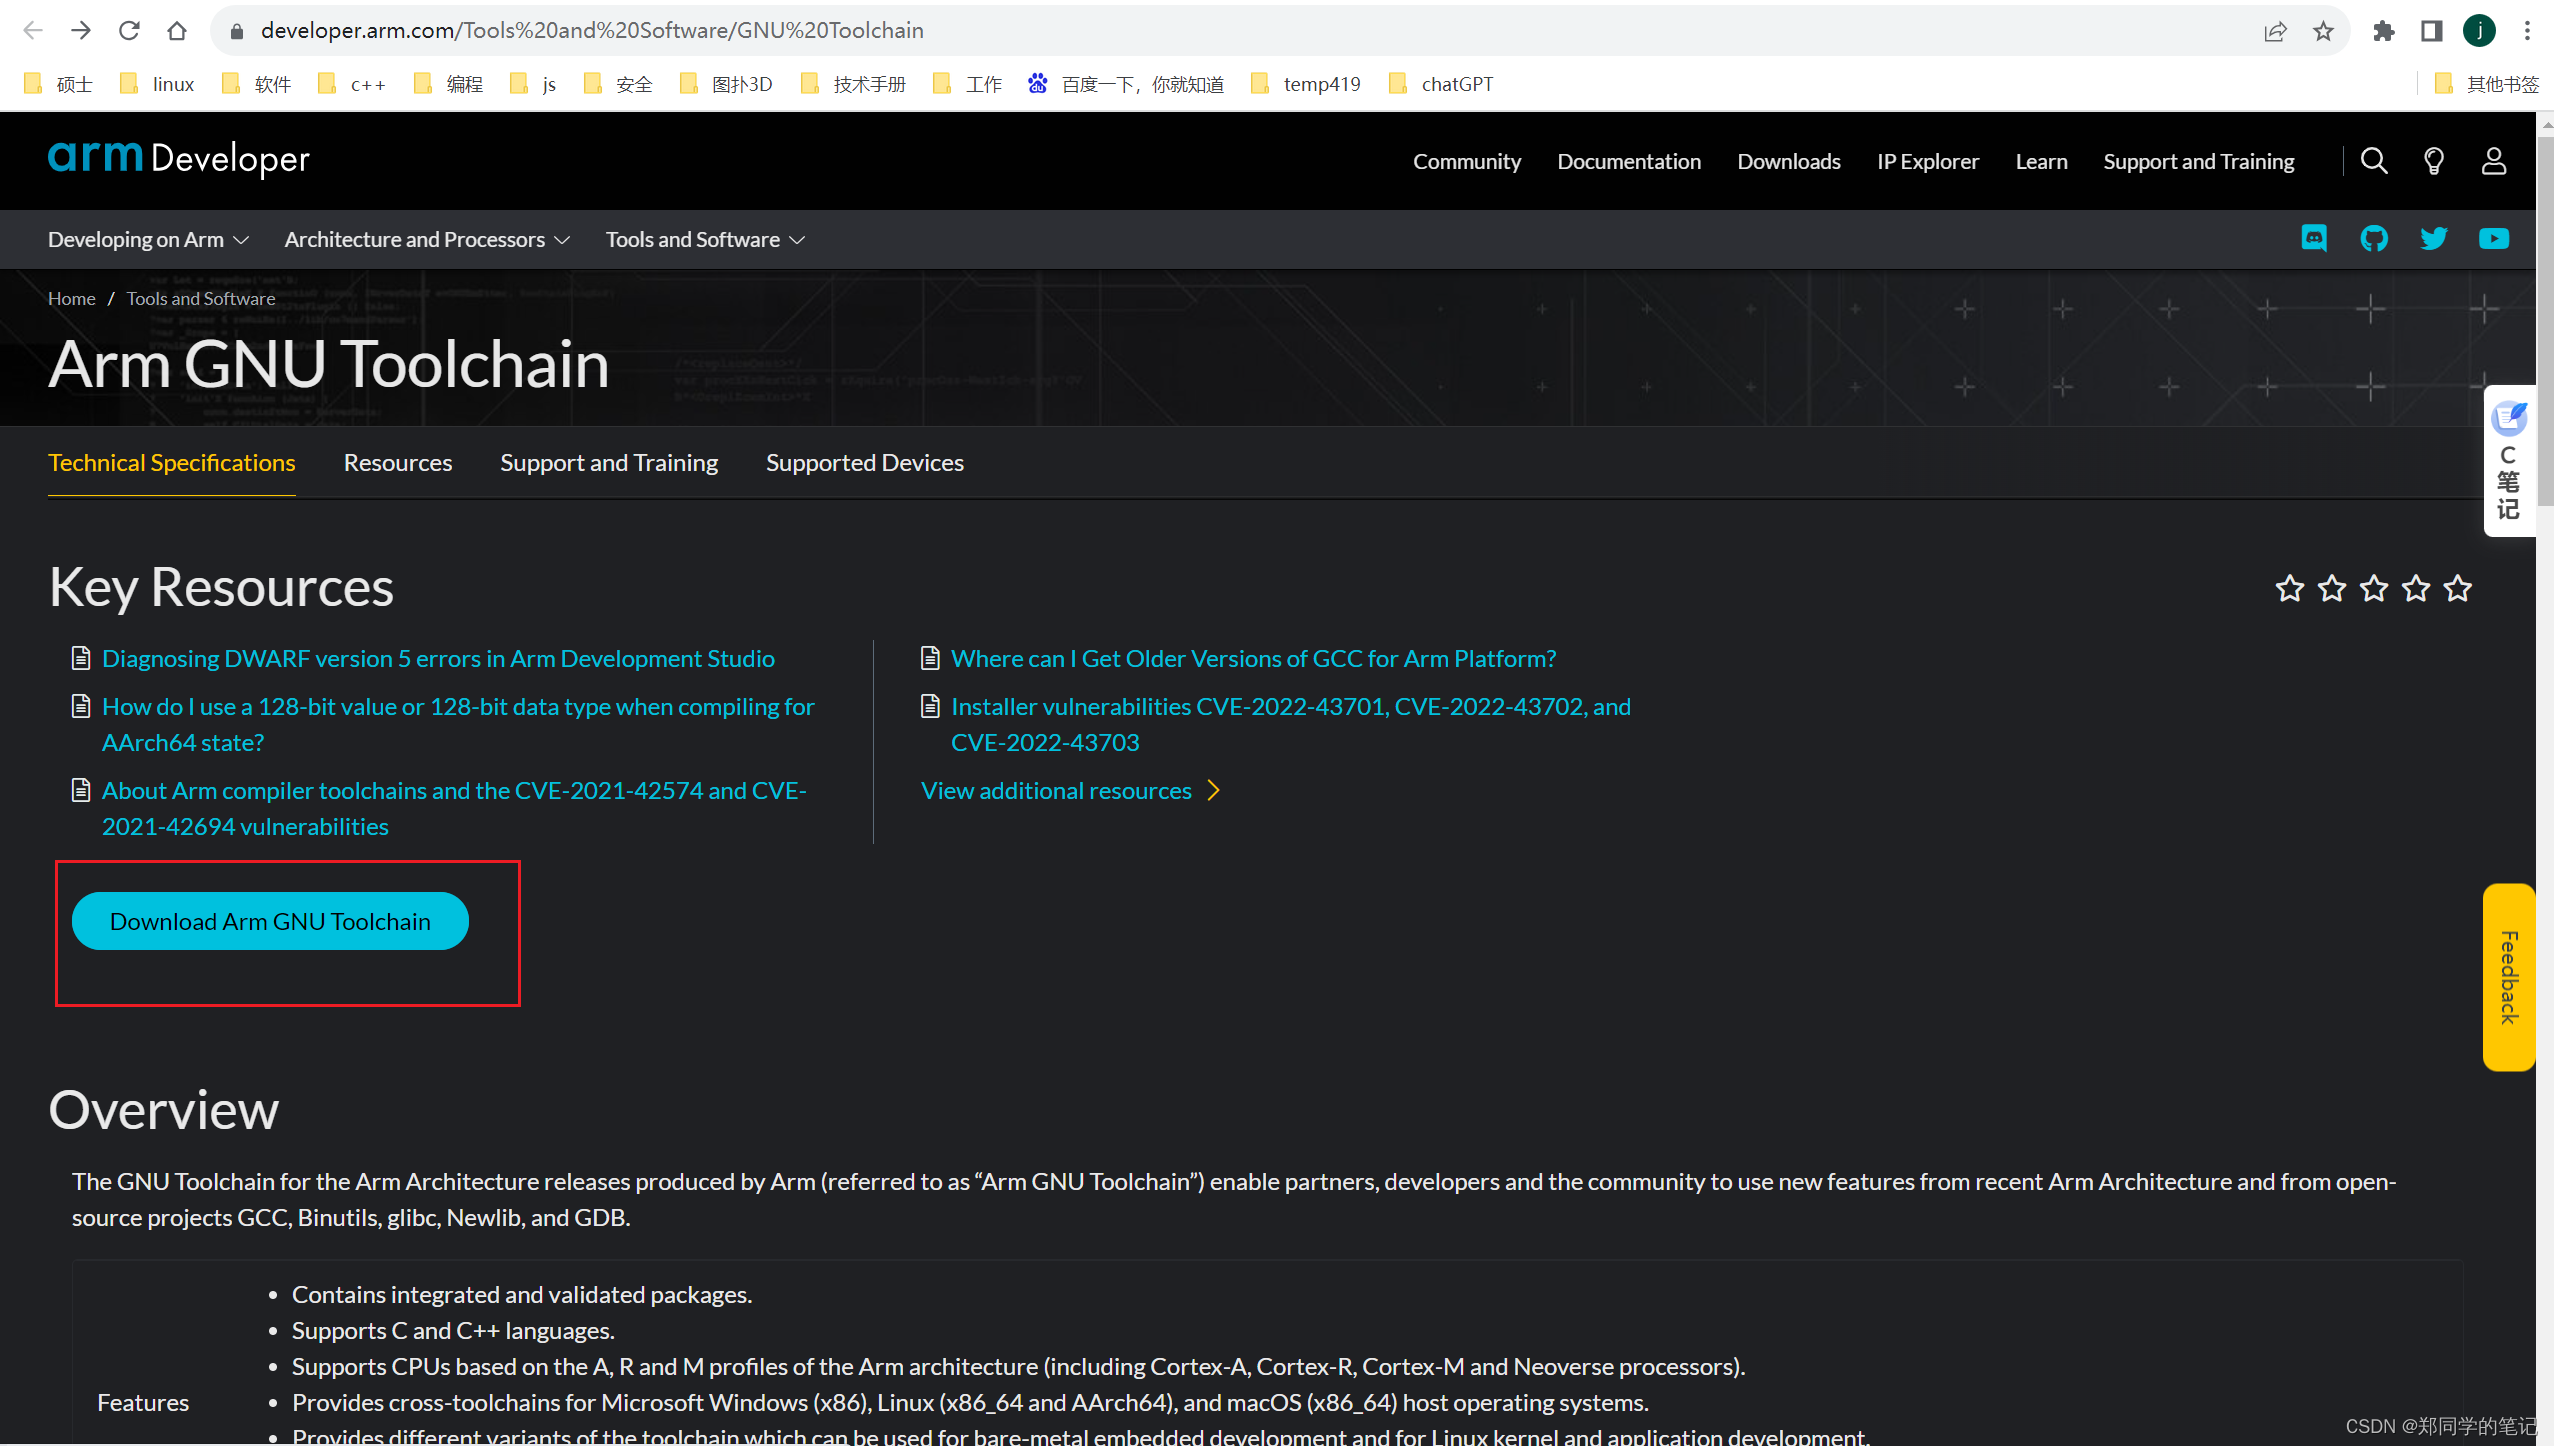Expand Architecture and Processors menu
The image size is (2554, 1446).
tap(427, 239)
